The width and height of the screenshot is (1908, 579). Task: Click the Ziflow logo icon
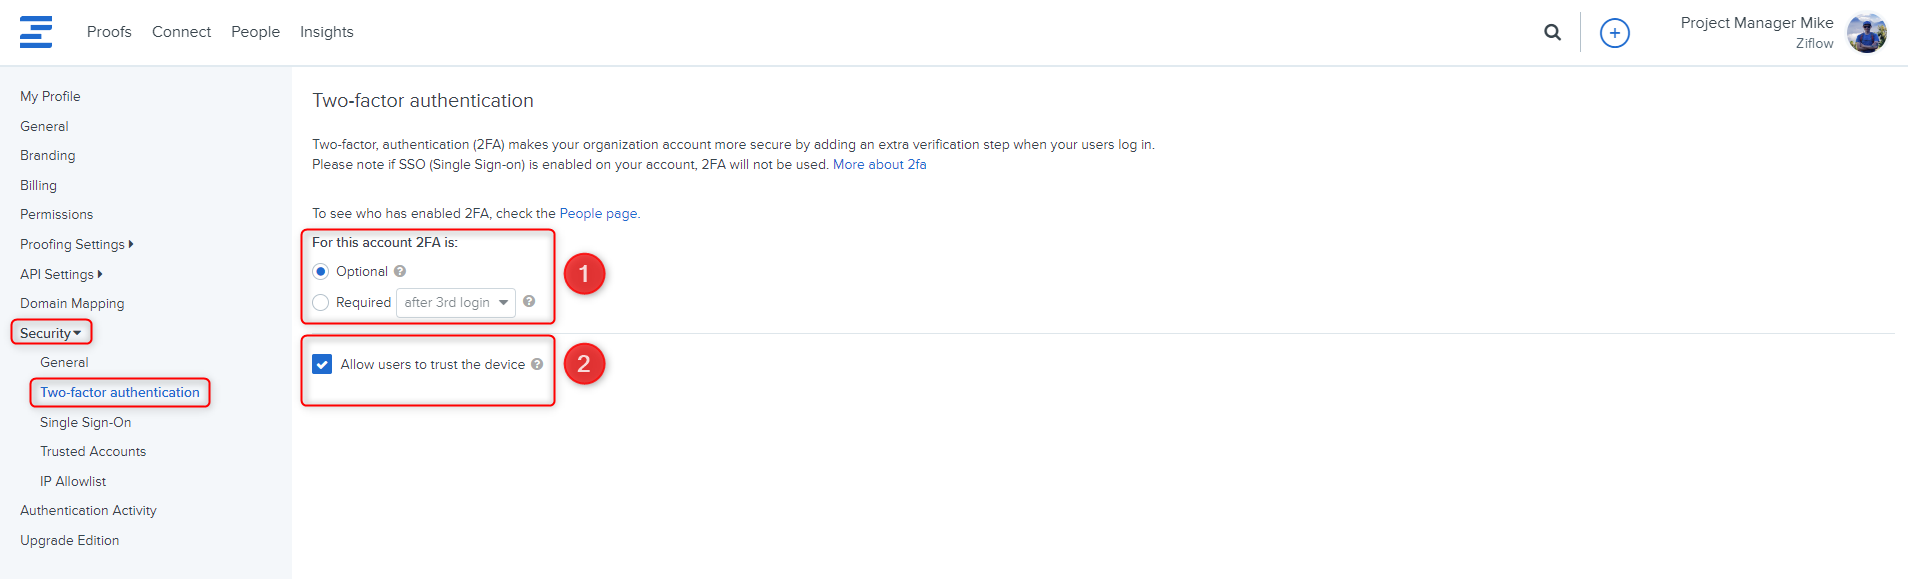click(x=36, y=32)
